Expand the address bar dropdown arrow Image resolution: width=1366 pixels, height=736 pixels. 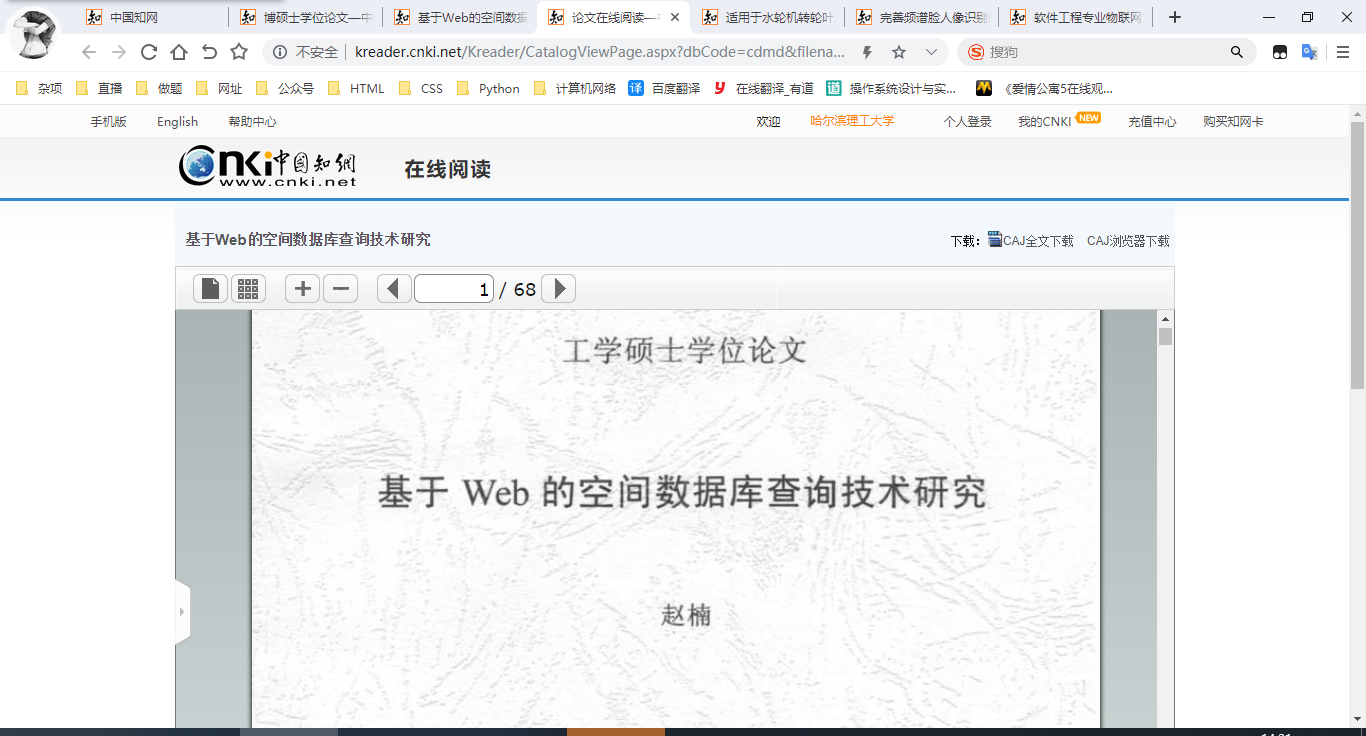[931, 52]
